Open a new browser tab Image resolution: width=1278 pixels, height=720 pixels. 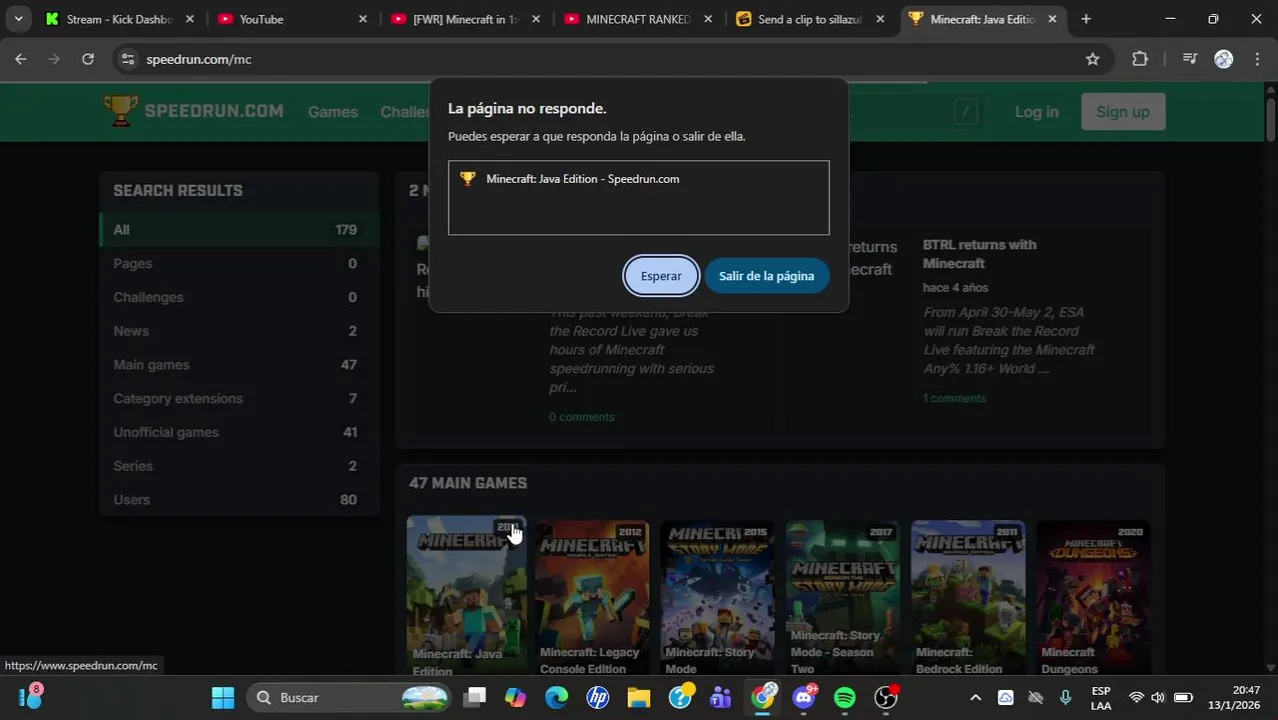point(1086,19)
